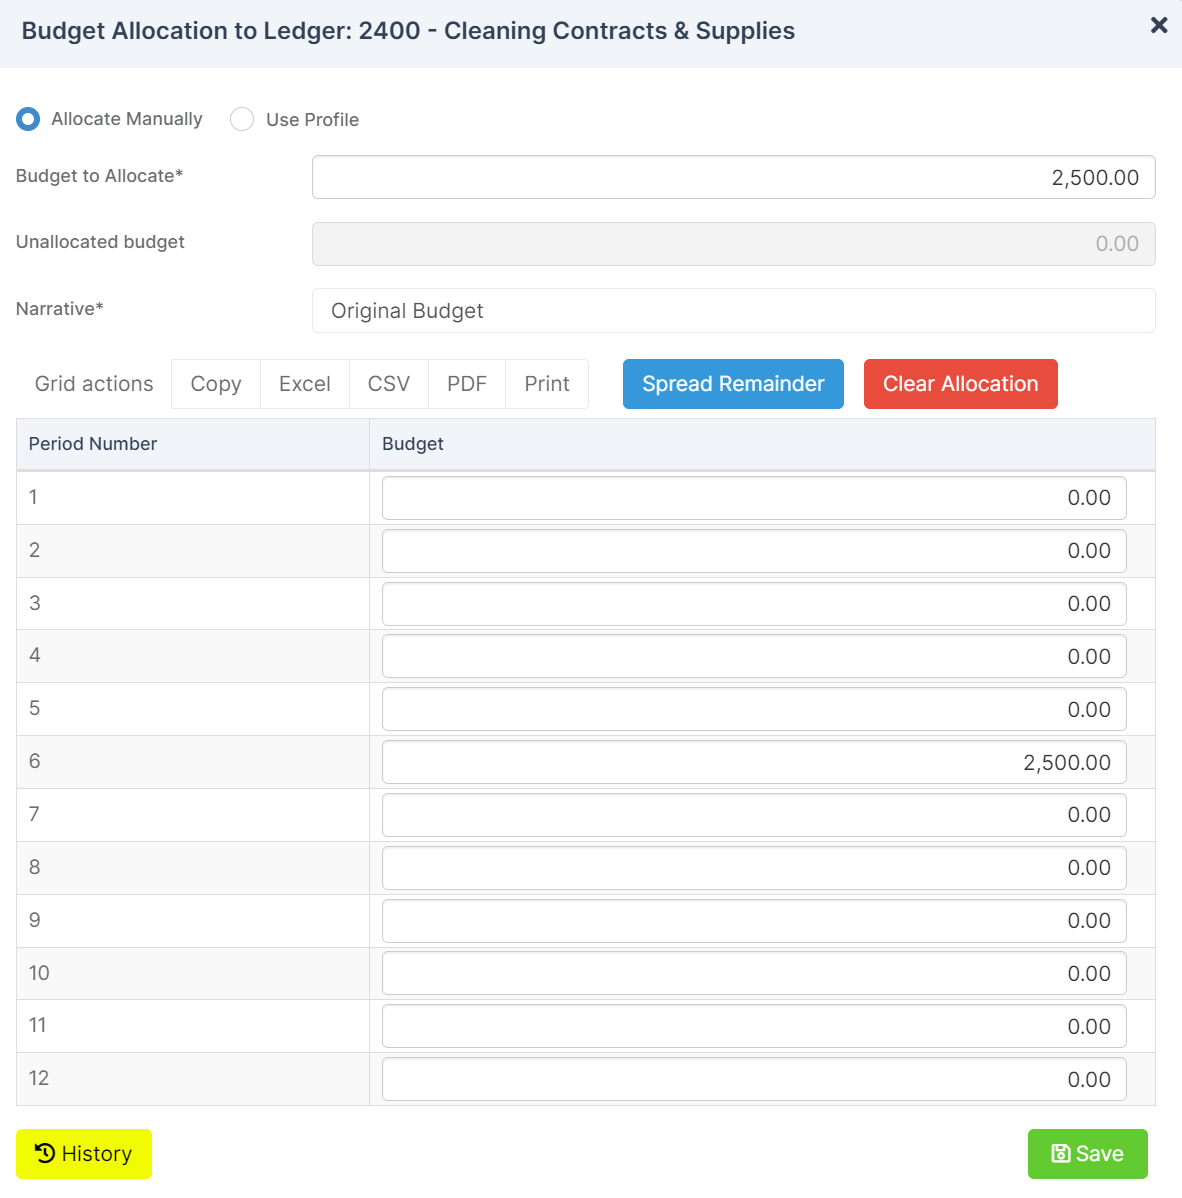The image size is (1182, 1198).
Task: Close the Budget Allocation dialog
Action: pos(1158,25)
